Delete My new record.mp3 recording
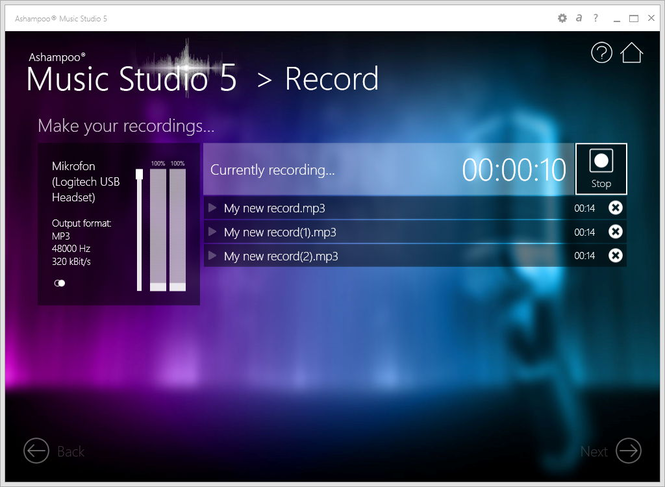Image resolution: width=665 pixels, height=487 pixels. [x=615, y=208]
